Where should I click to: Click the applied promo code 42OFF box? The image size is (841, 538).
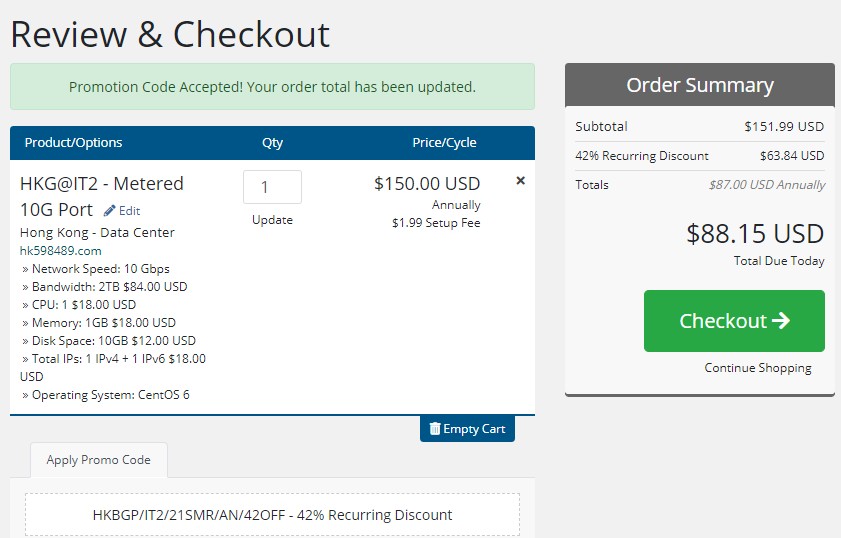(272, 515)
